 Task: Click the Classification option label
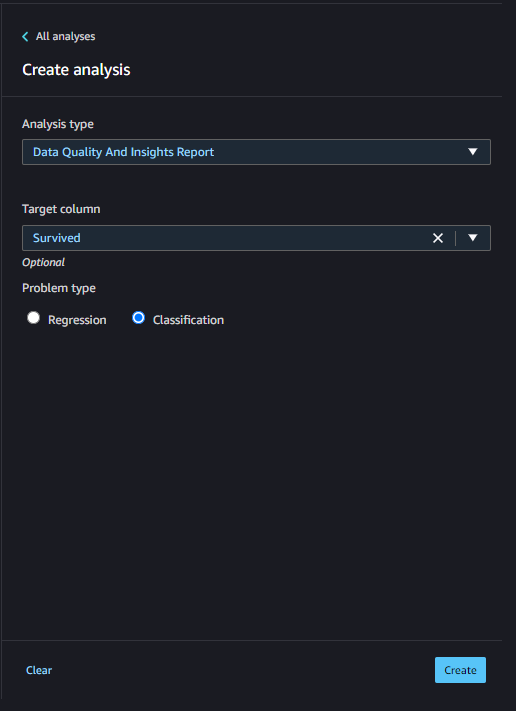click(x=188, y=320)
